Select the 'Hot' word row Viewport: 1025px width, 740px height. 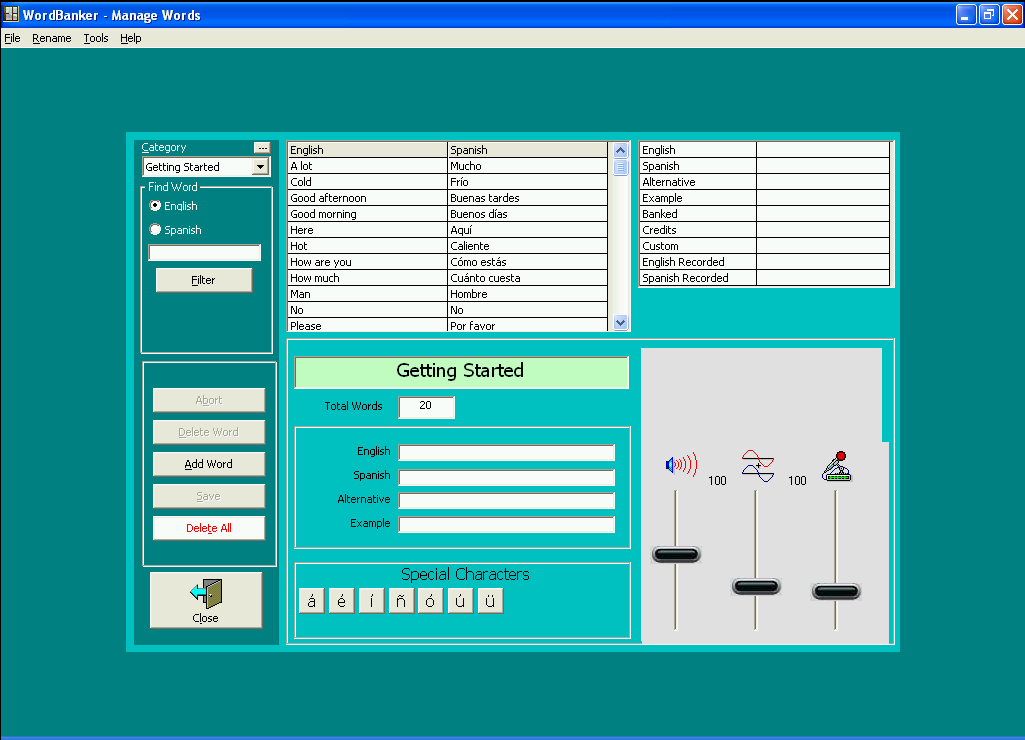pos(448,246)
